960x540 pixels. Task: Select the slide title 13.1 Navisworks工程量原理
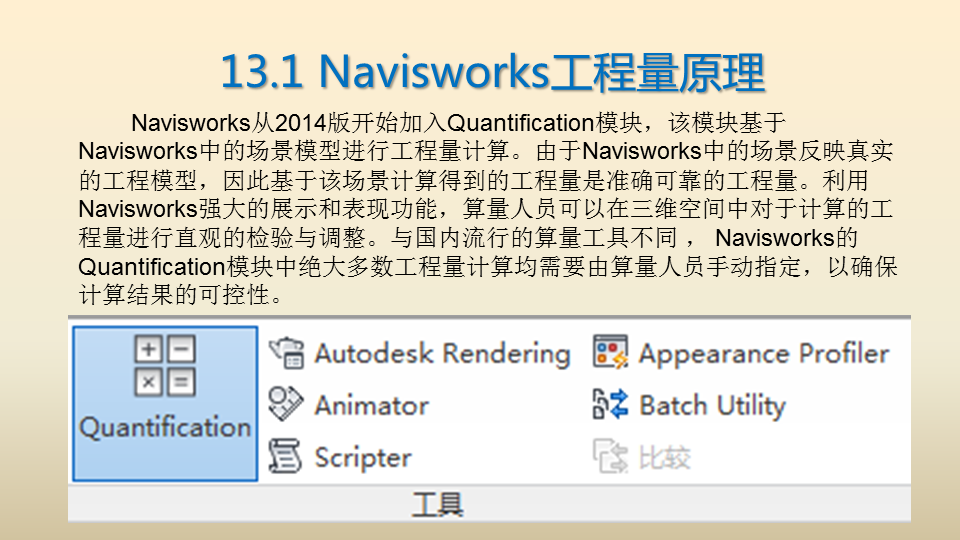click(x=492, y=72)
